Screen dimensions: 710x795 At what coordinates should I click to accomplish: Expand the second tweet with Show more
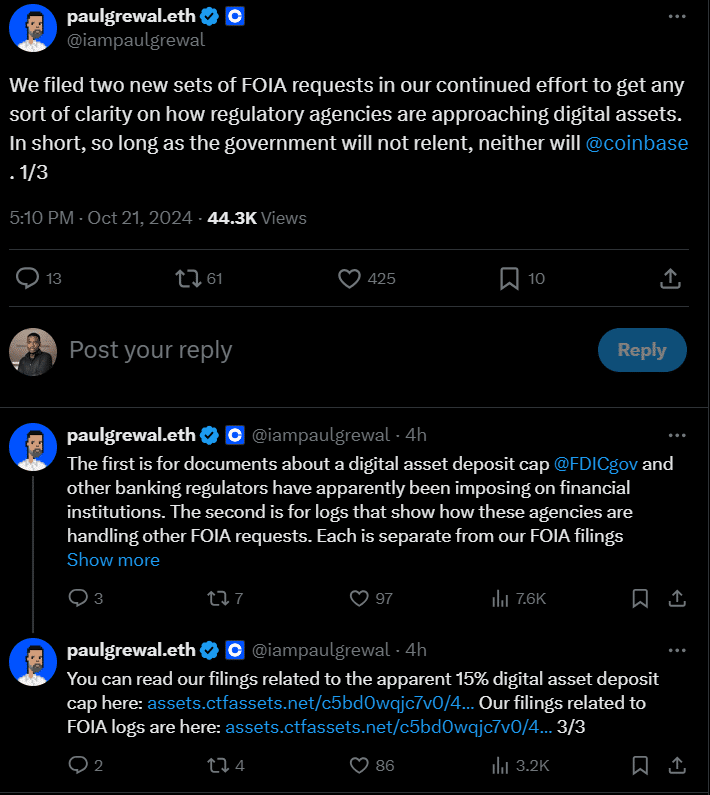click(113, 560)
